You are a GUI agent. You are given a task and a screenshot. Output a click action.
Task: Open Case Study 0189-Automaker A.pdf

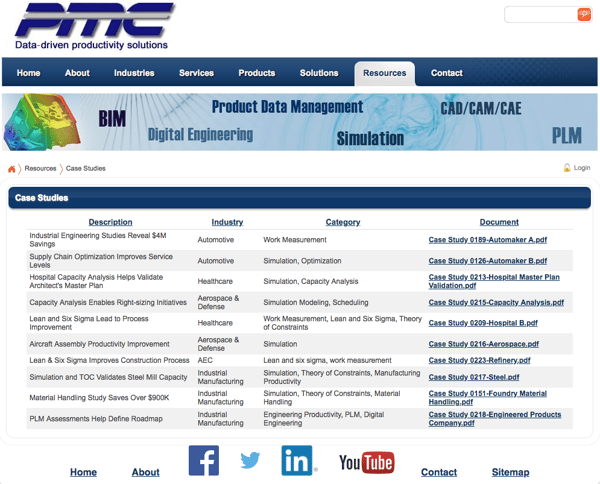(488, 240)
